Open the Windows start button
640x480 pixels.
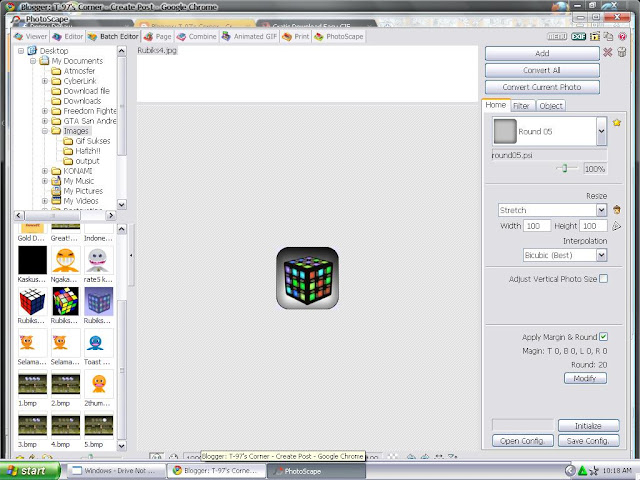pos(29,471)
